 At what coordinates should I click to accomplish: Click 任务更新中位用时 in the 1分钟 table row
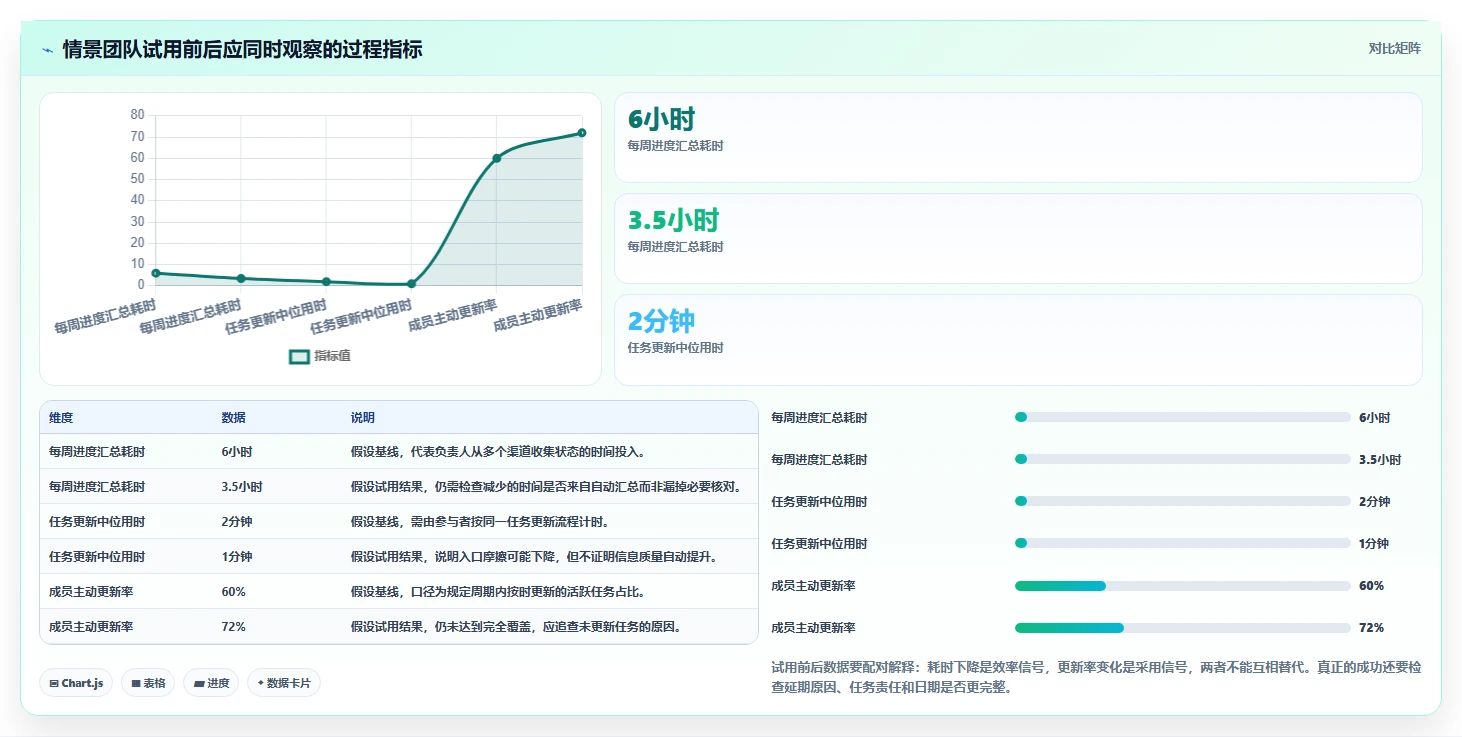(x=97, y=557)
